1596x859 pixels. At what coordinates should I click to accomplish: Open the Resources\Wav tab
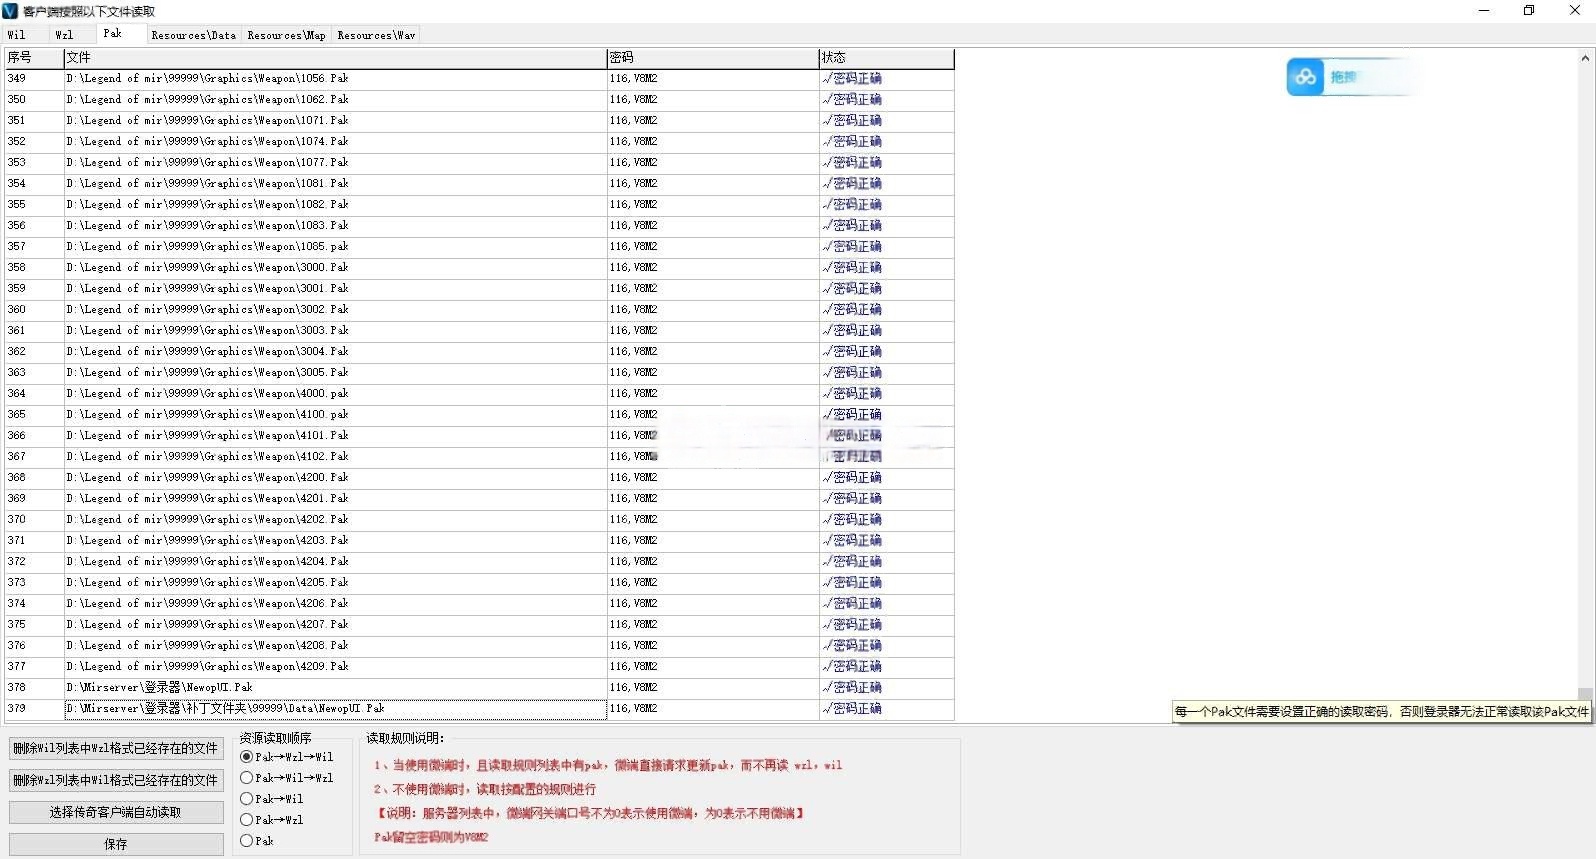(376, 35)
